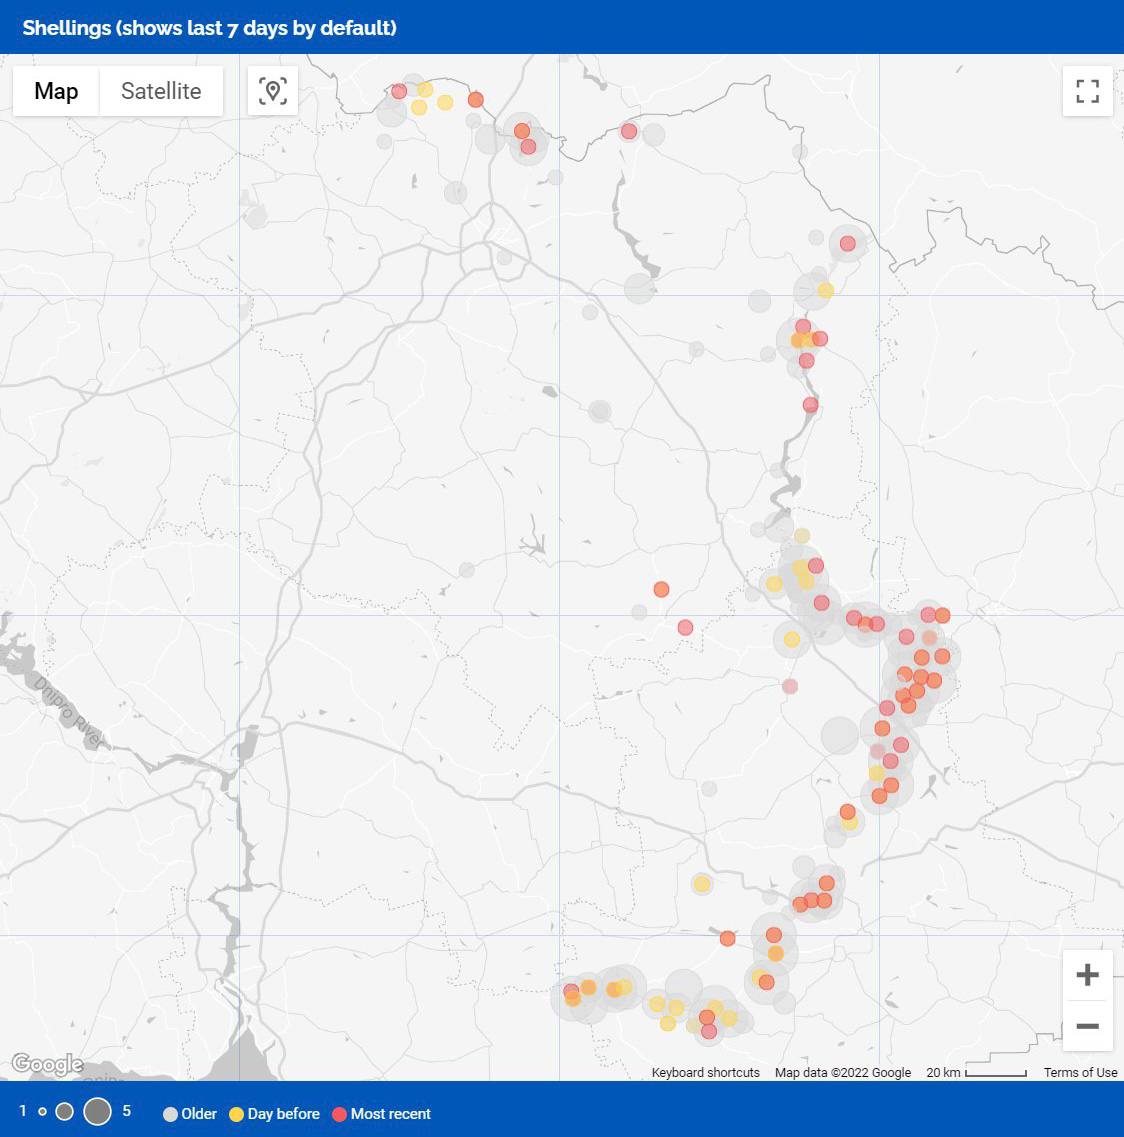This screenshot has height=1137, width=1124.
Task: Click the largest gray size-legend circle
Action: pyautogui.click(x=97, y=1112)
